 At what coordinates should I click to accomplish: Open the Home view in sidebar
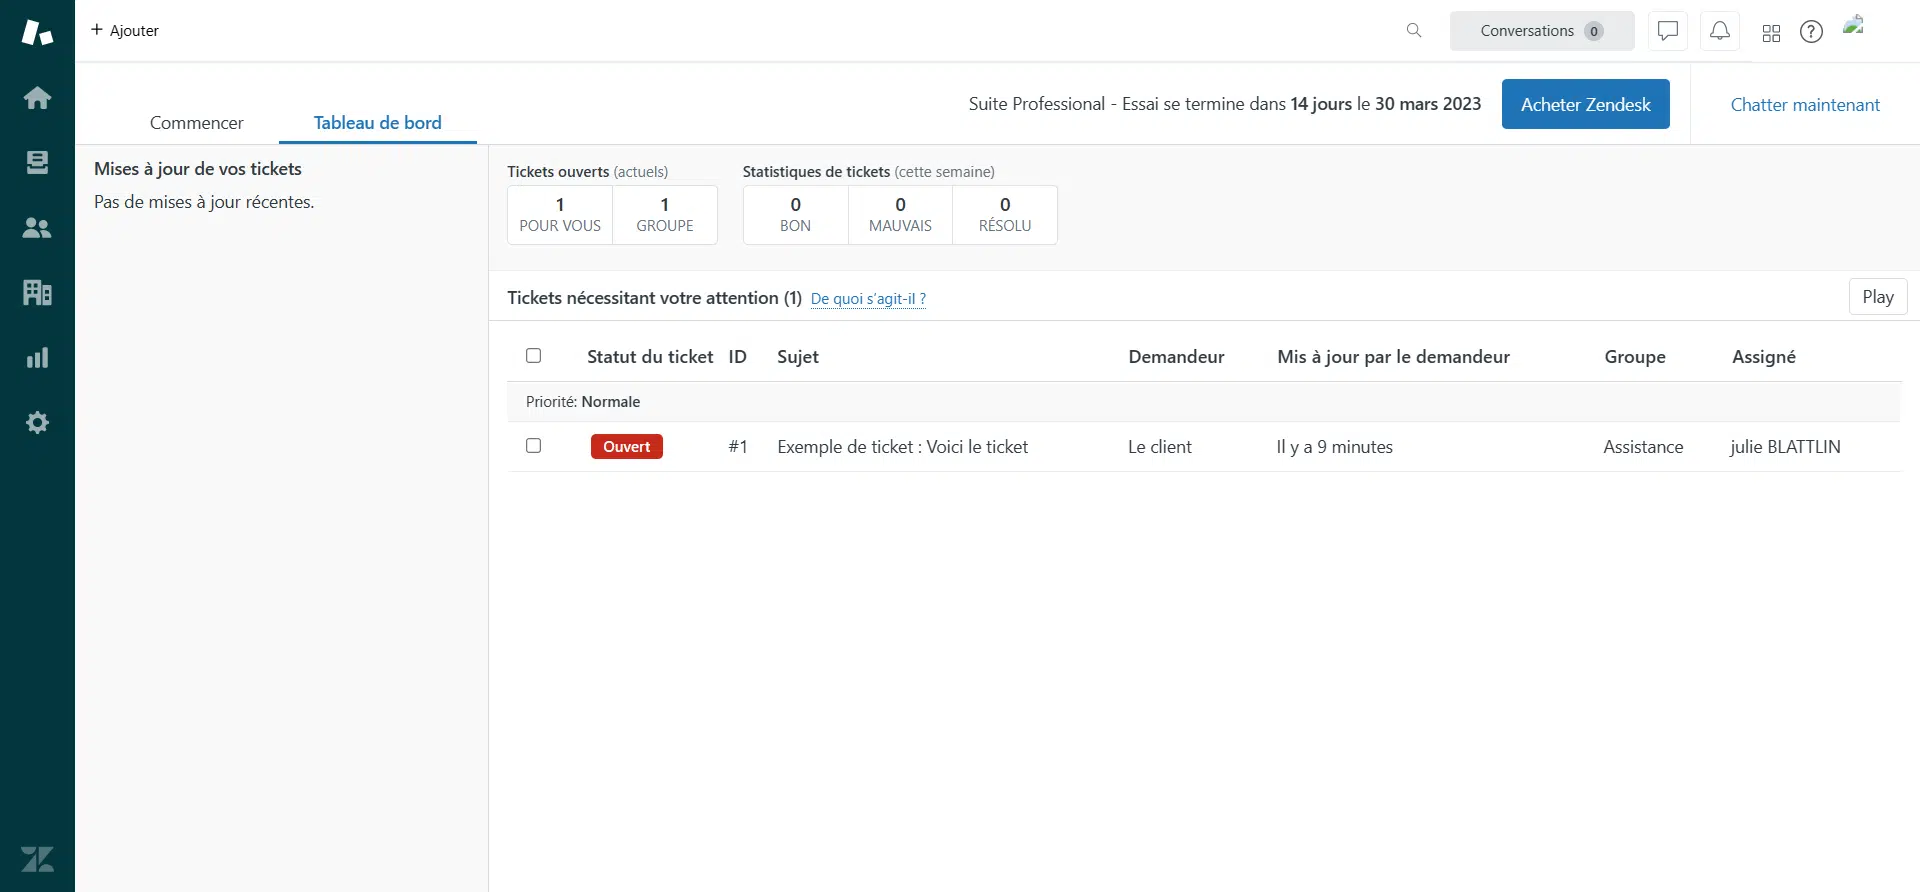point(37,98)
